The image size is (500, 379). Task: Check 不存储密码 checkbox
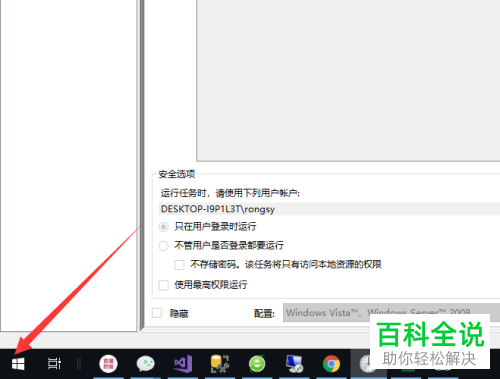(179, 265)
